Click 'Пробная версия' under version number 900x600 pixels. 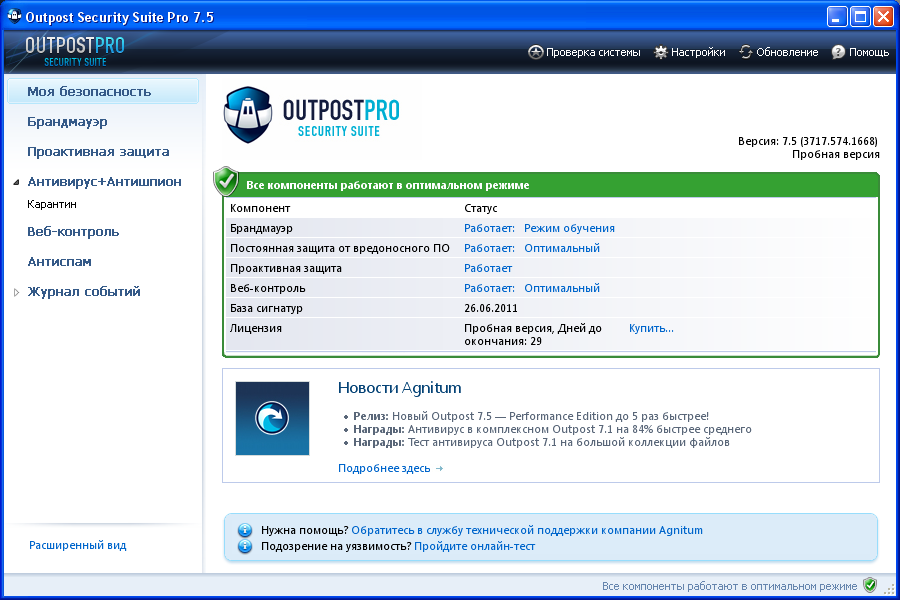tap(836, 154)
